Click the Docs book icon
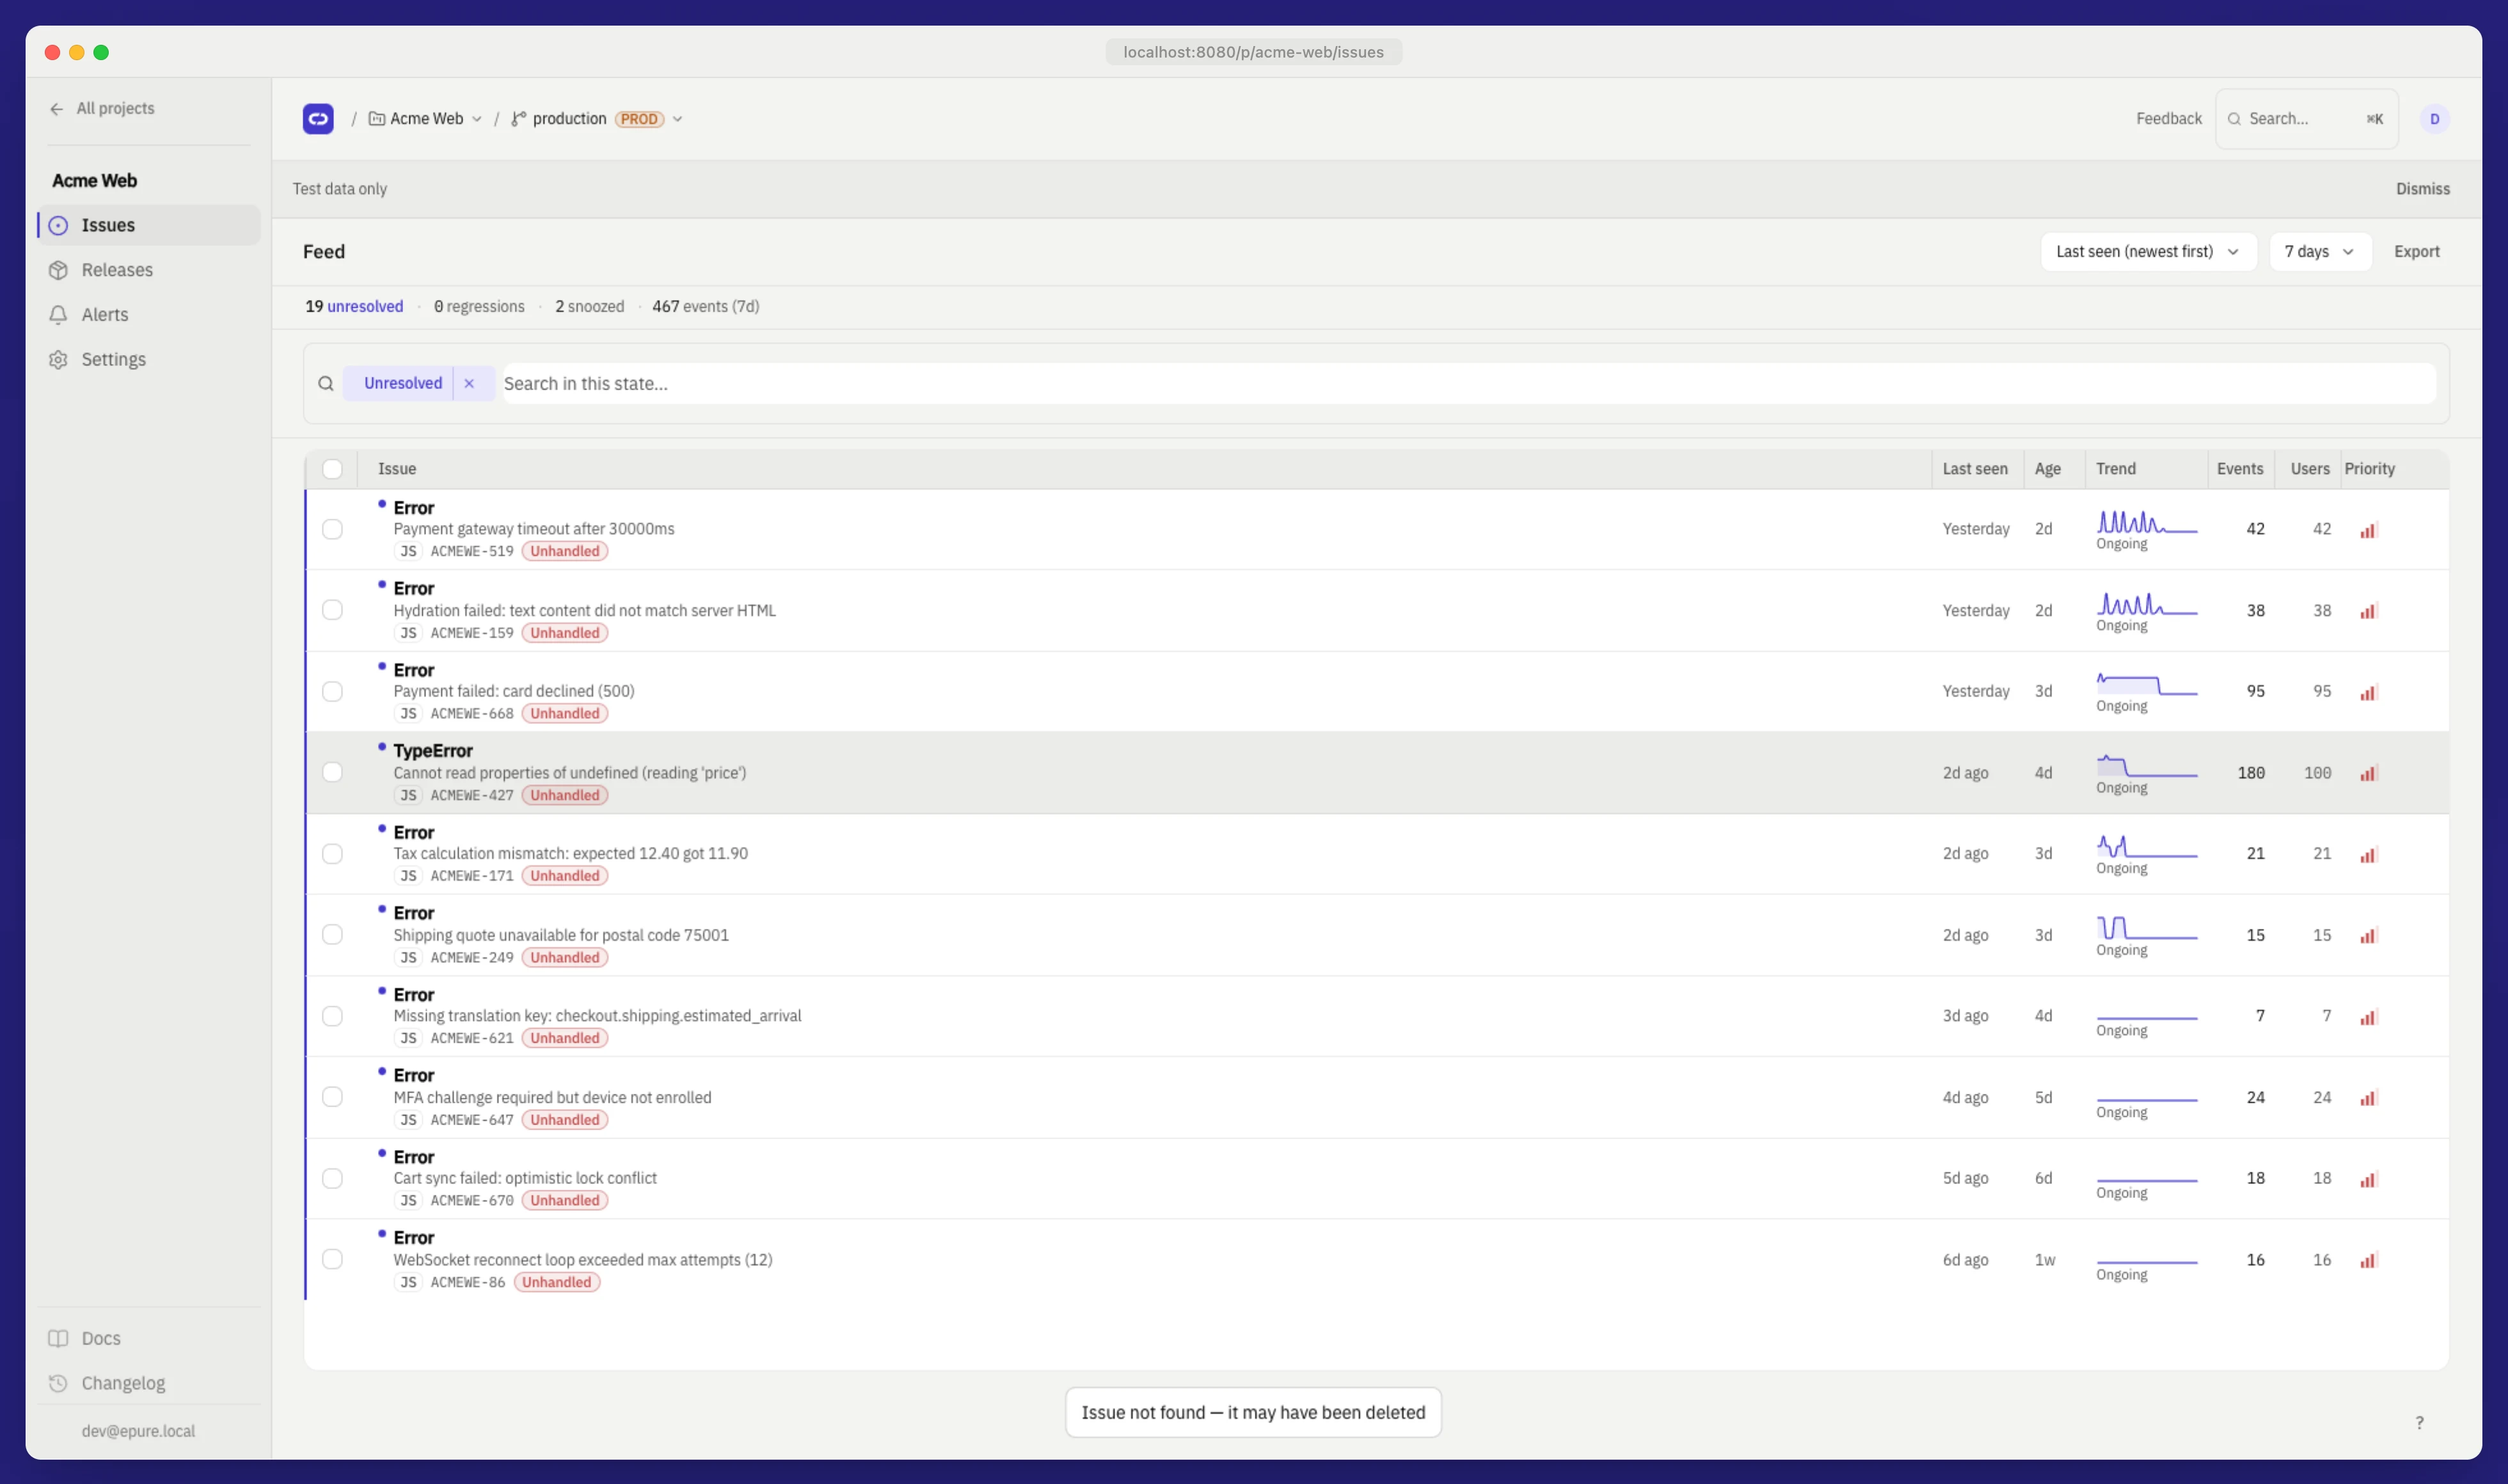This screenshot has width=2508, height=1484. point(59,1338)
